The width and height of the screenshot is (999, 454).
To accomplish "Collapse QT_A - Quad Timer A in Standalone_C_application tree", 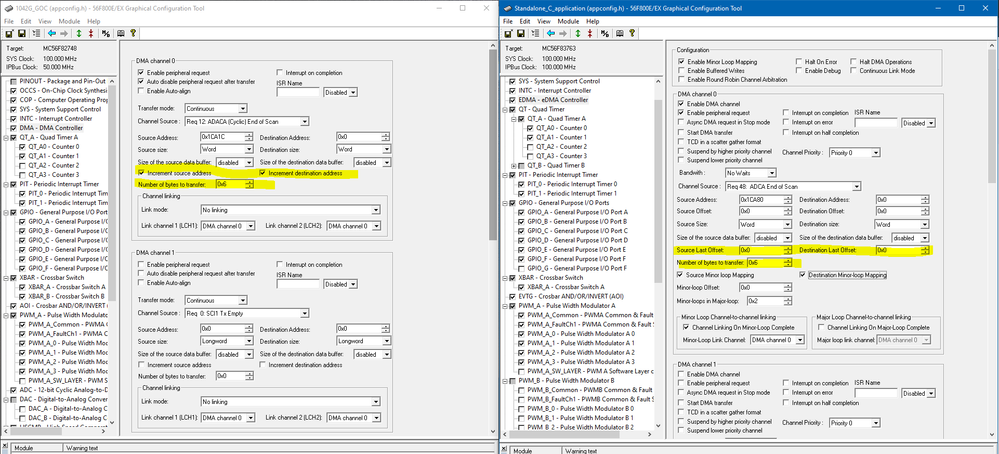I will (x=514, y=119).
